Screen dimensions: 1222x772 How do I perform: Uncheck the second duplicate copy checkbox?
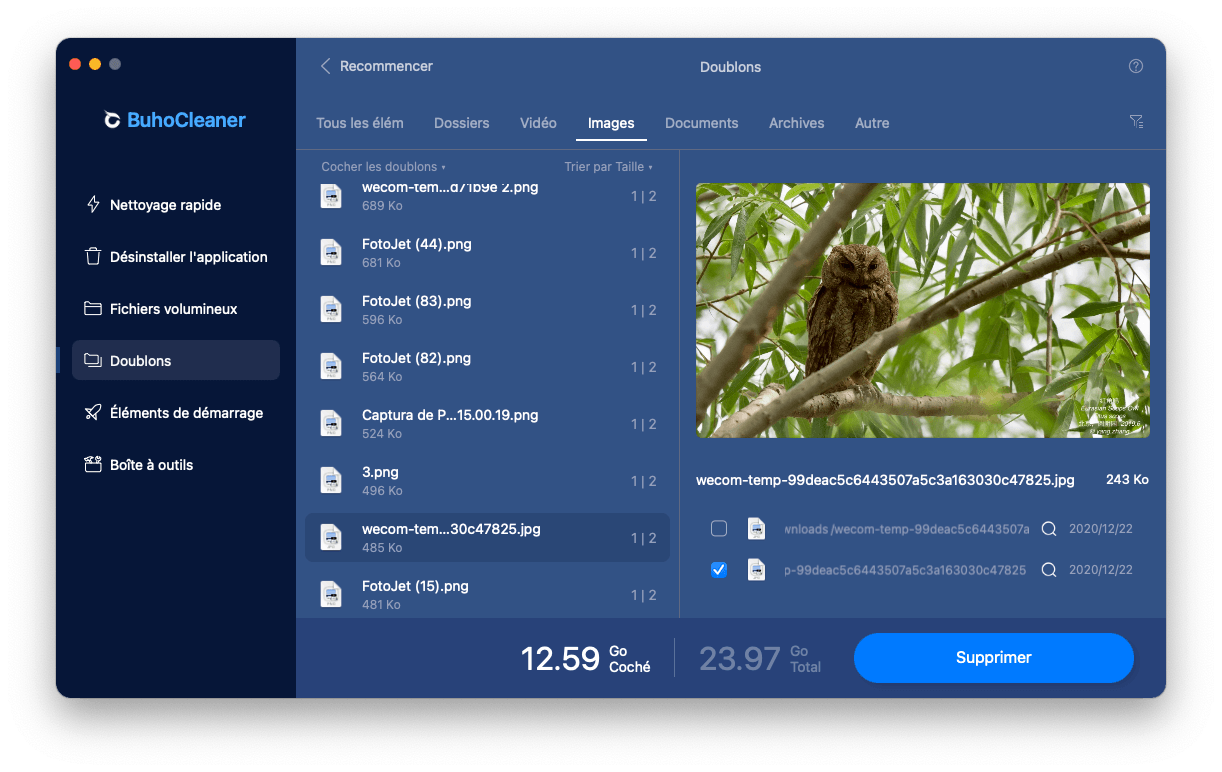click(718, 570)
